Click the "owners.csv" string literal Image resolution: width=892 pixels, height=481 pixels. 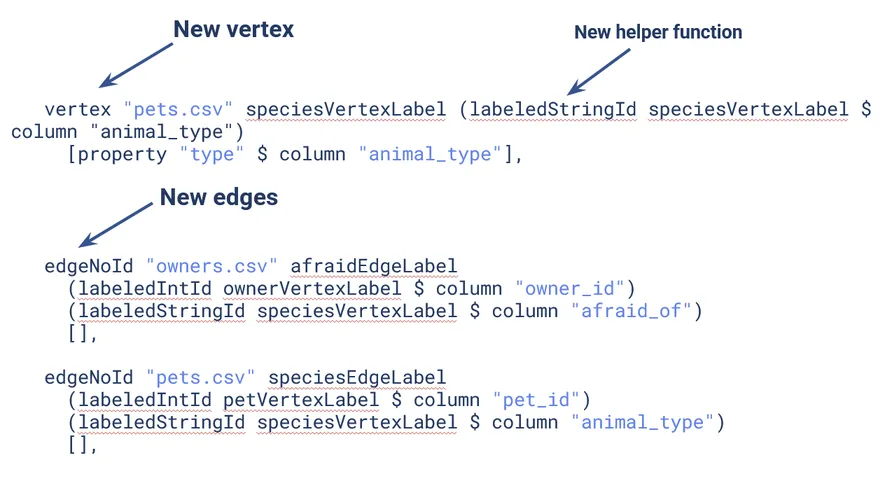[211, 266]
